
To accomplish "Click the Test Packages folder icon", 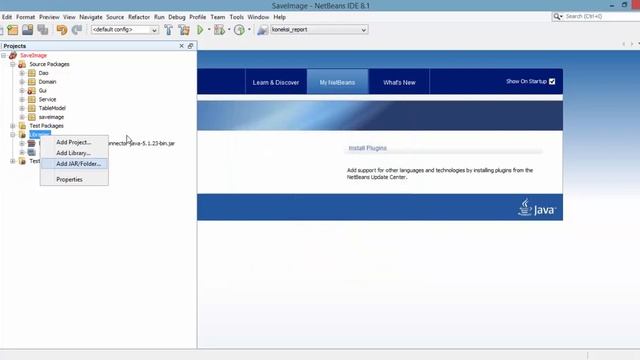I will click(x=22, y=126).
